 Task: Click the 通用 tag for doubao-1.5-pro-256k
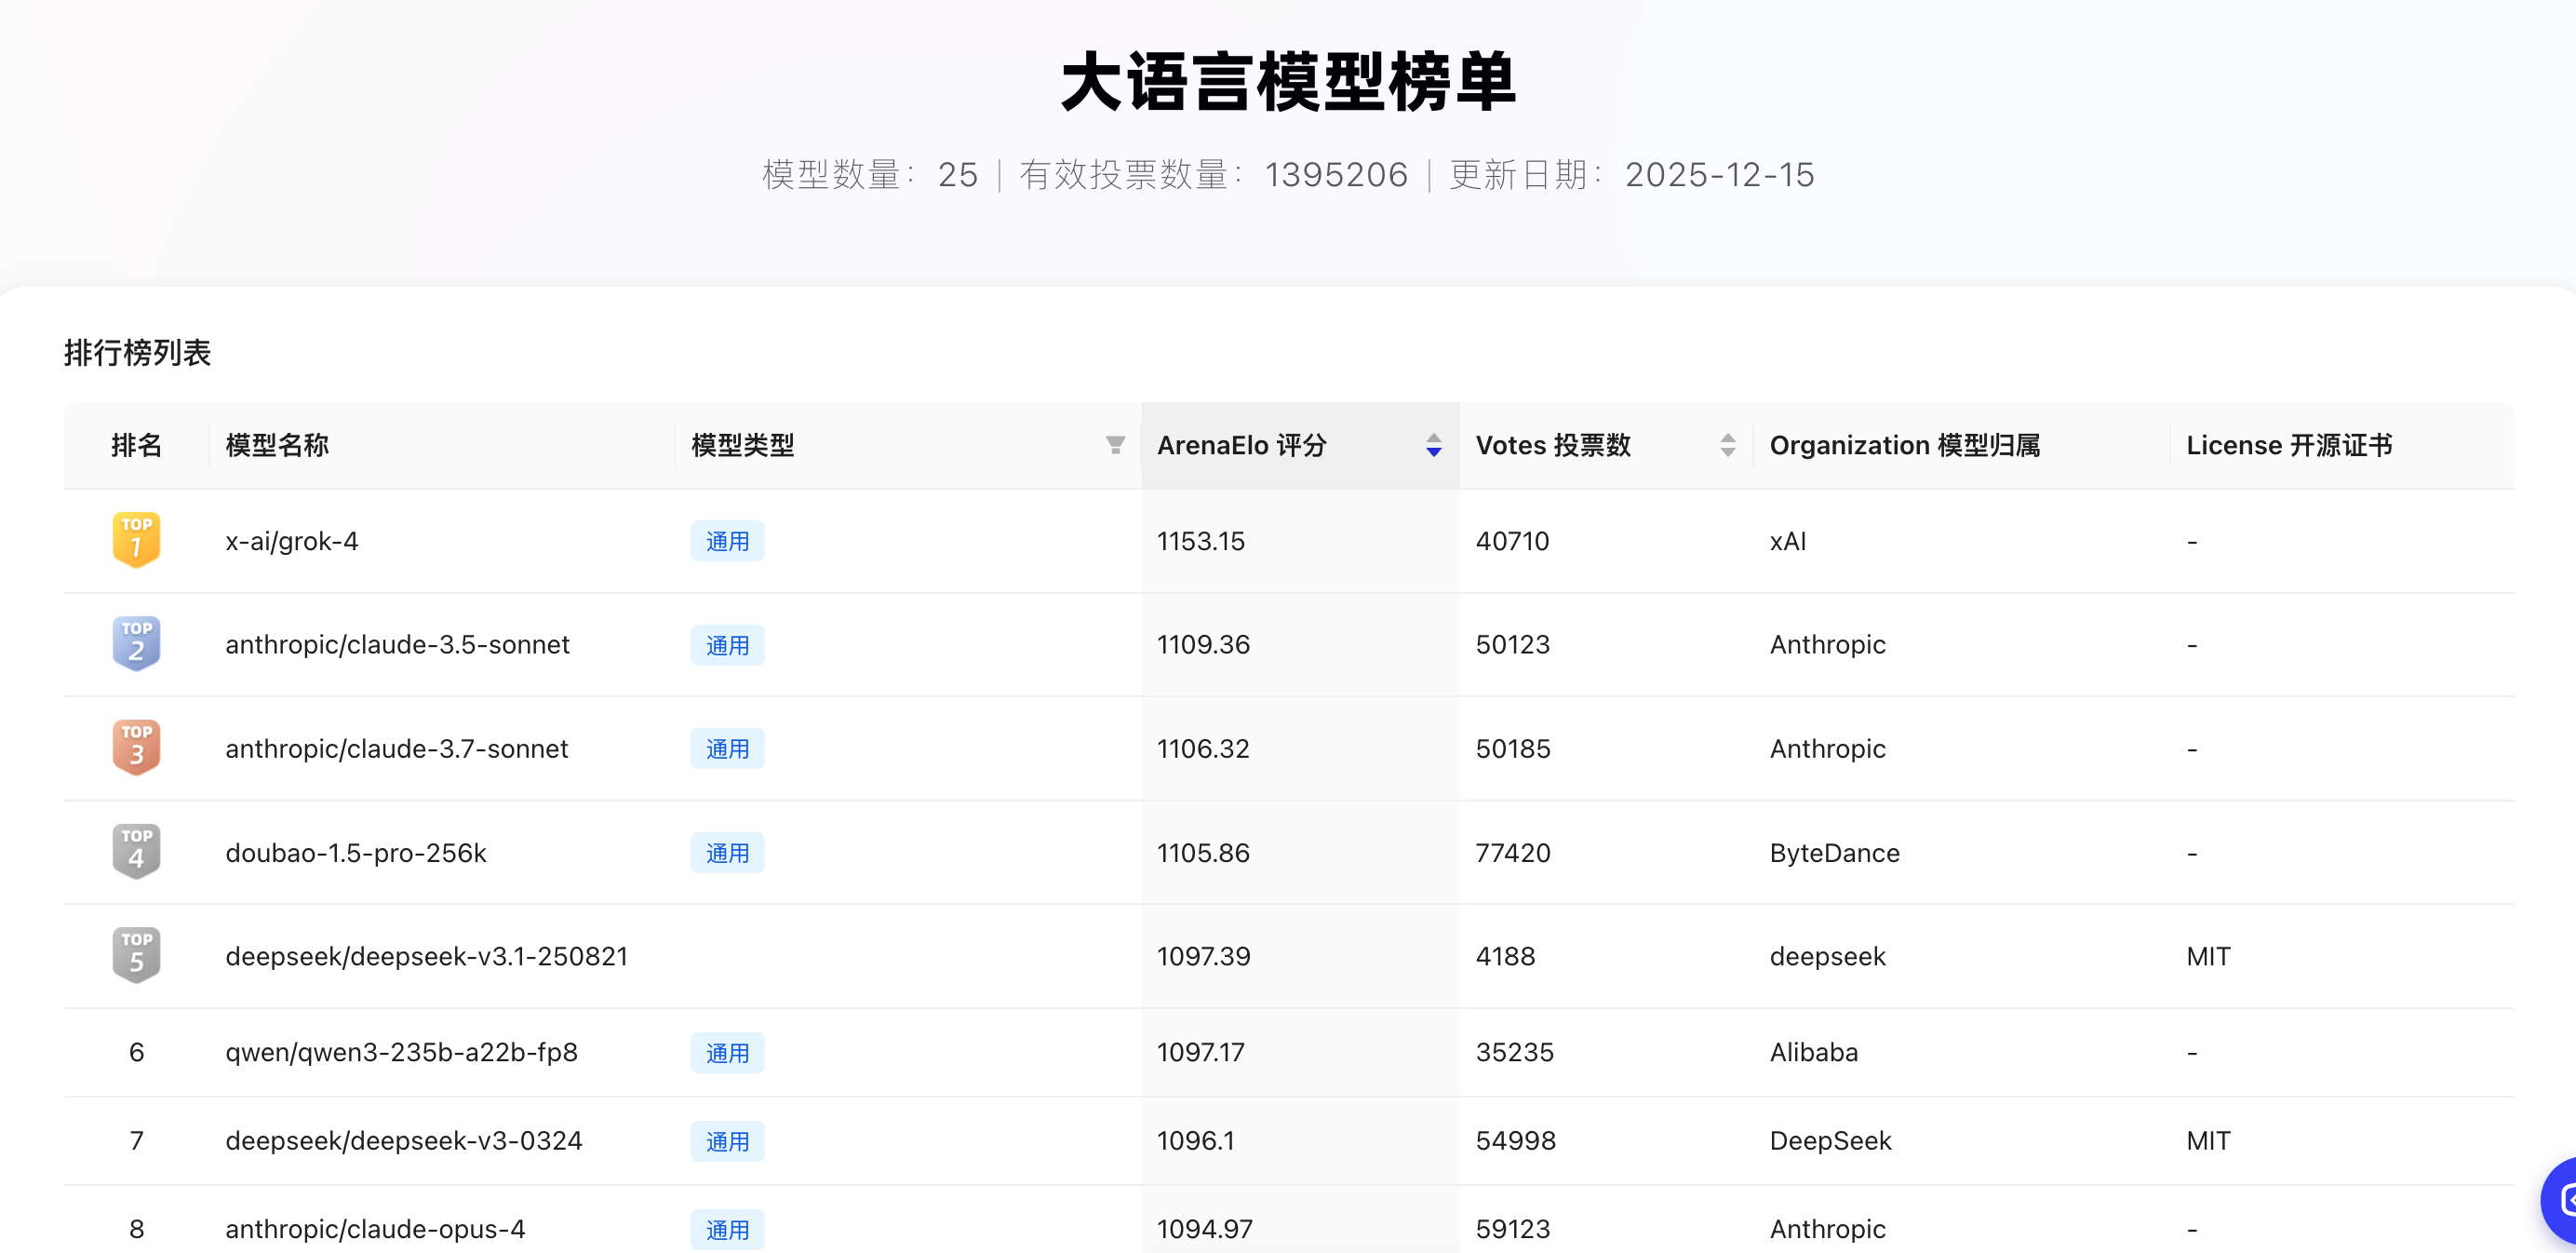(727, 853)
